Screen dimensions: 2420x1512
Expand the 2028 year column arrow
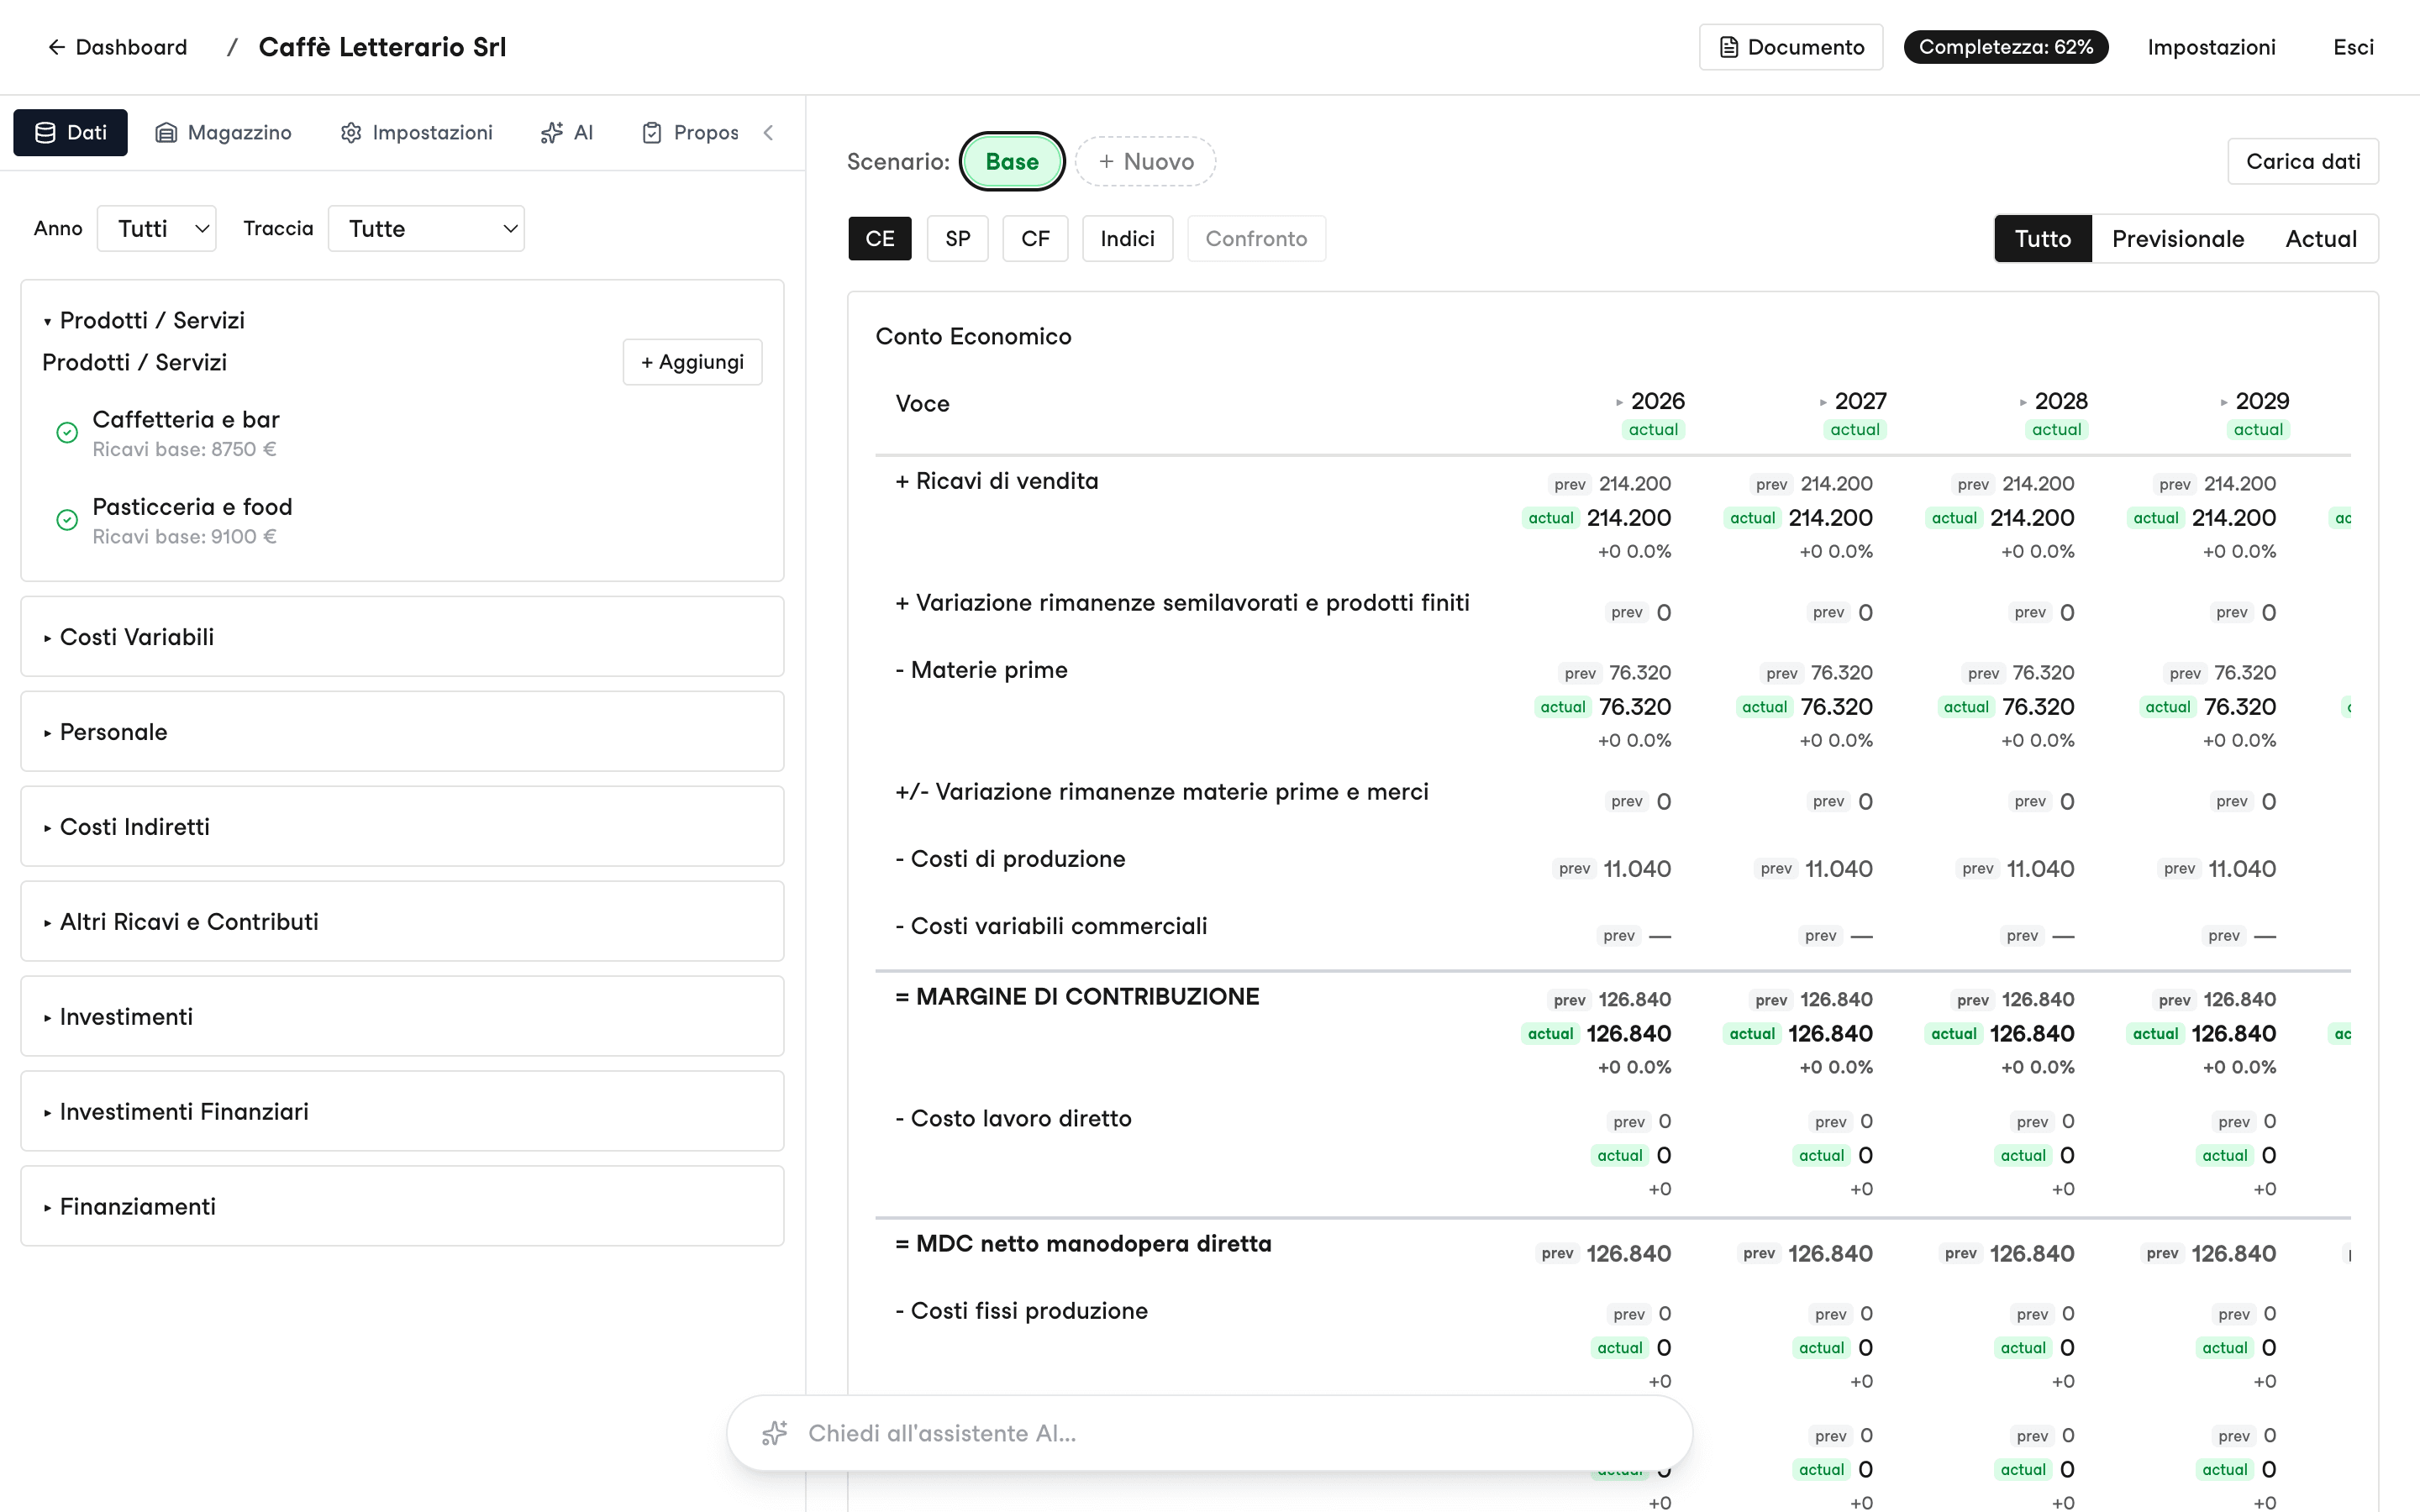[x=2023, y=402]
